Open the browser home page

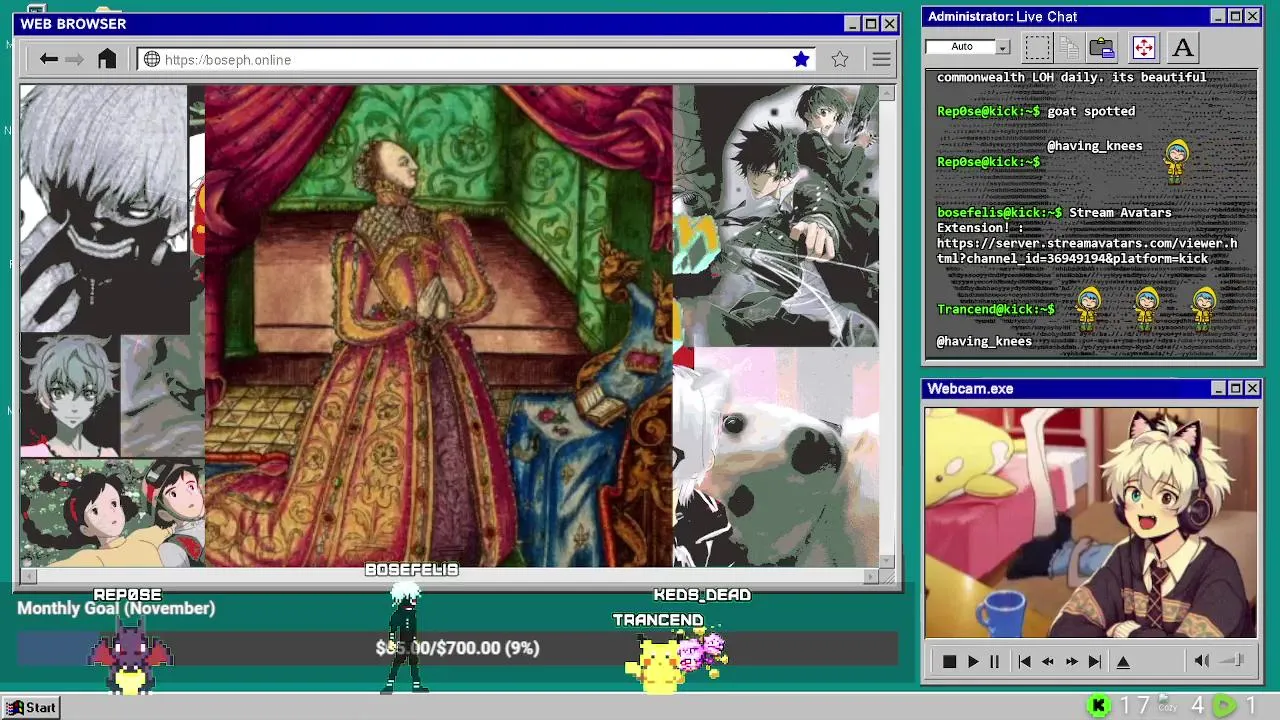[107, 59]
